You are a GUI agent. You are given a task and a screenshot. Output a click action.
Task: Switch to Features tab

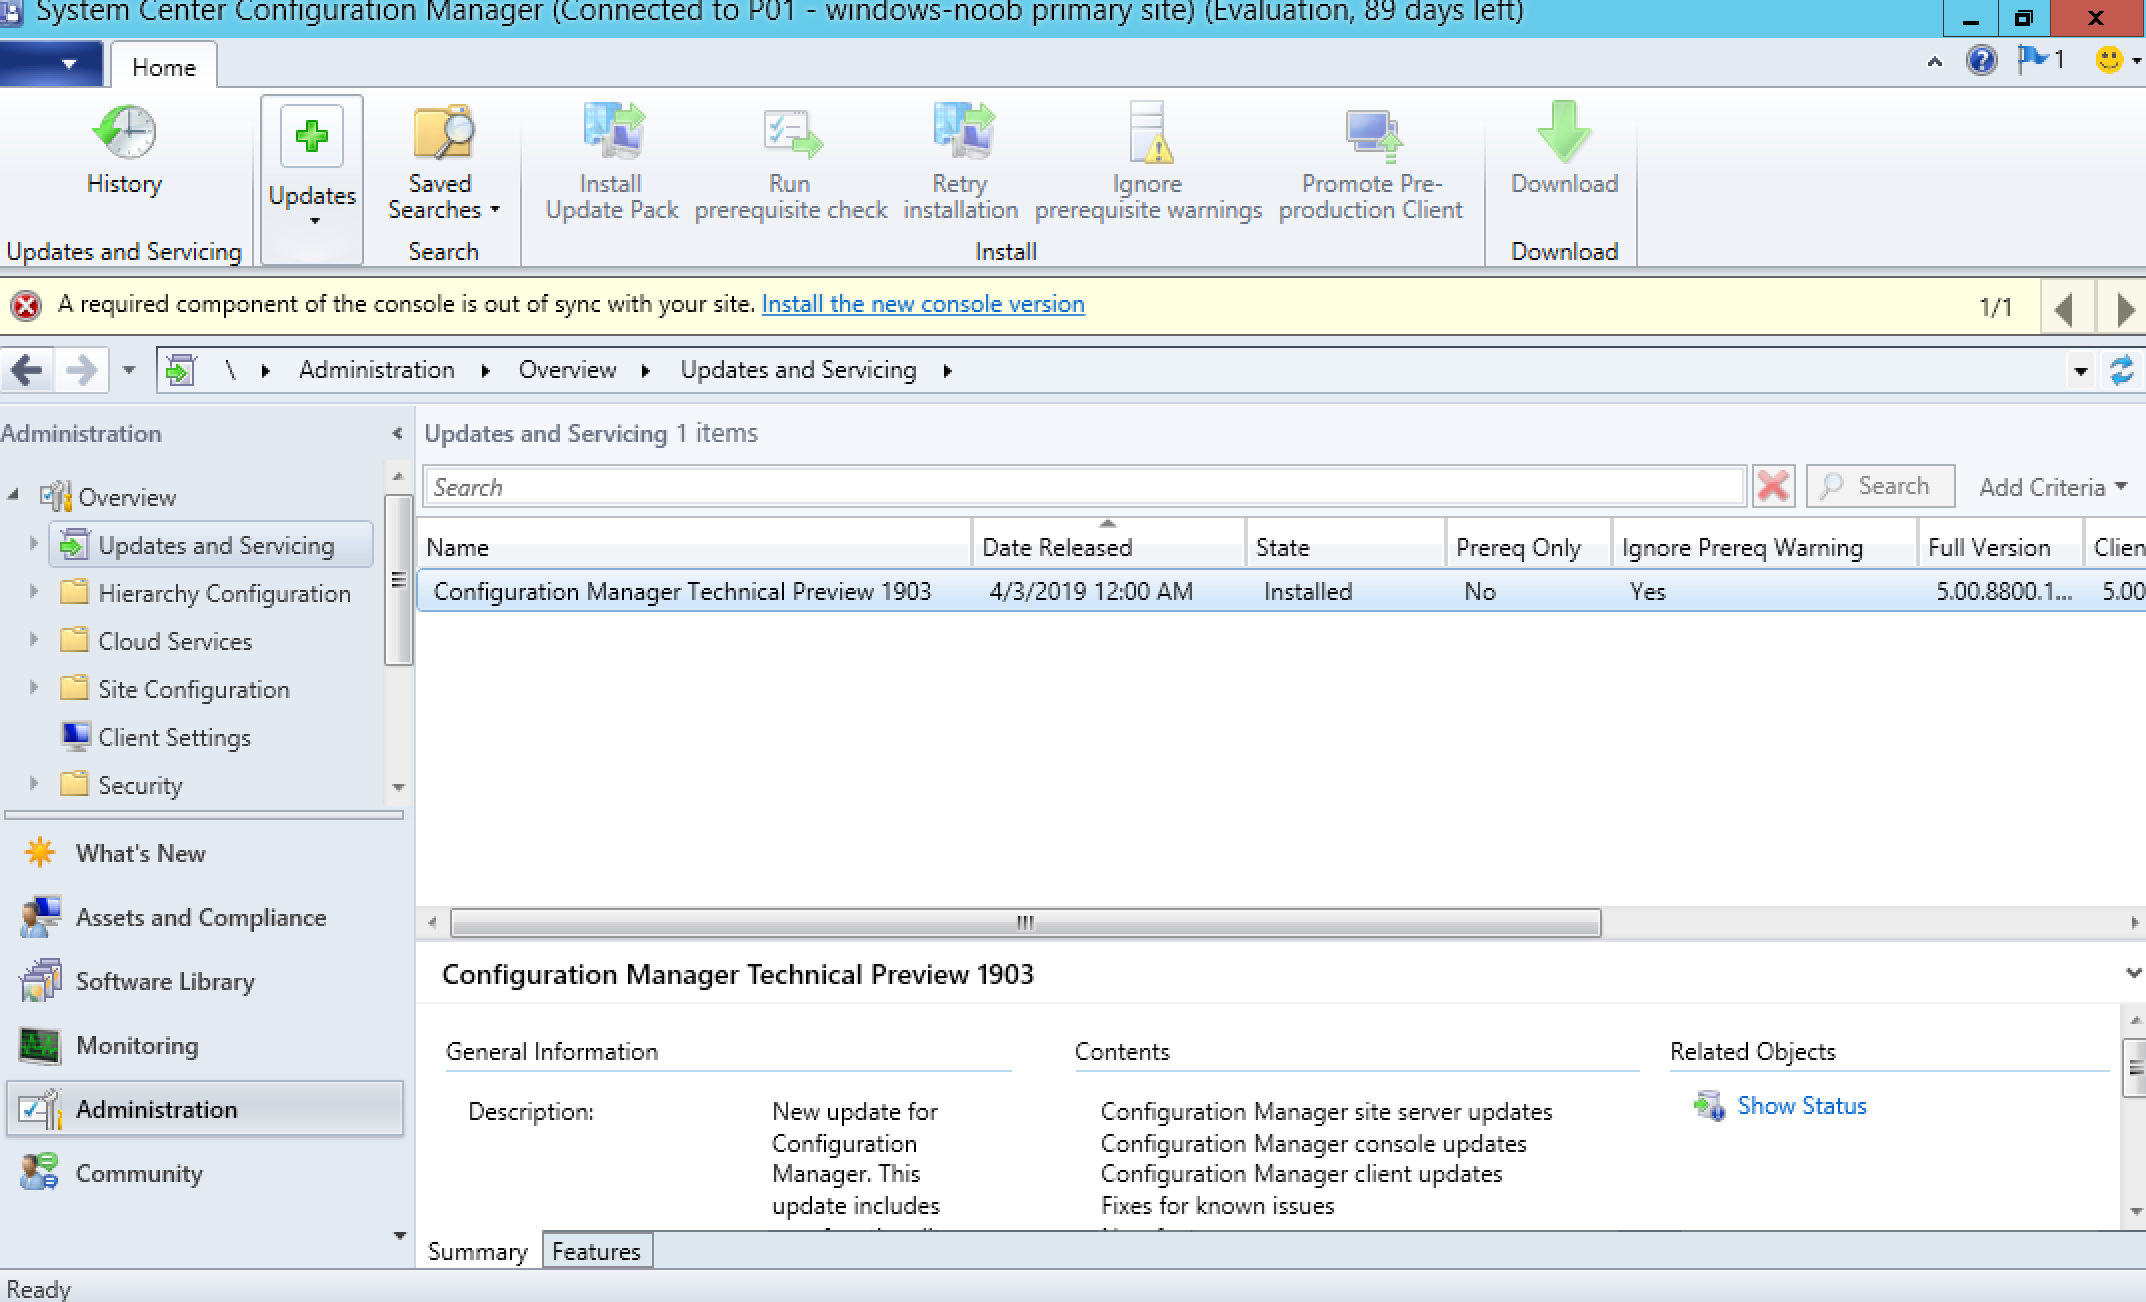tap(597, 1251)
